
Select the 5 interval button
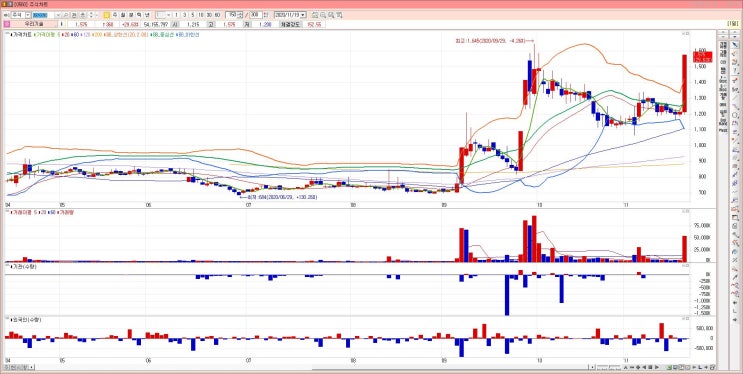coord(192,15)
